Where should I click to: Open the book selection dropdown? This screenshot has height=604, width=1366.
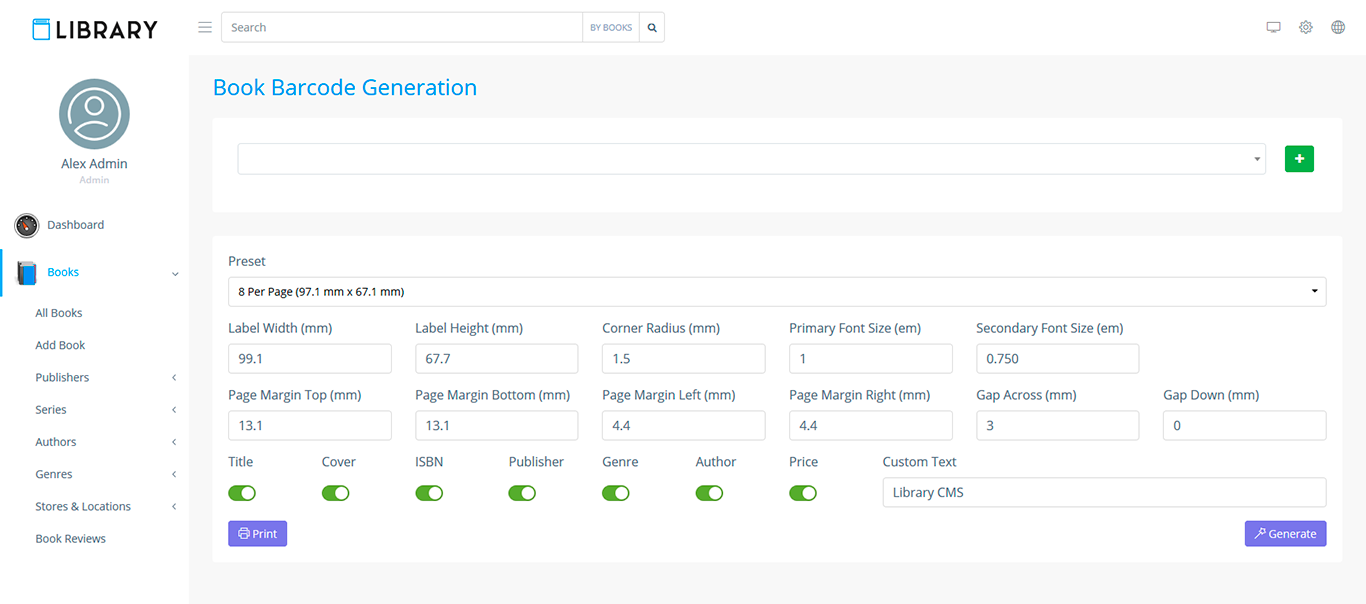(x=750, y=159)
